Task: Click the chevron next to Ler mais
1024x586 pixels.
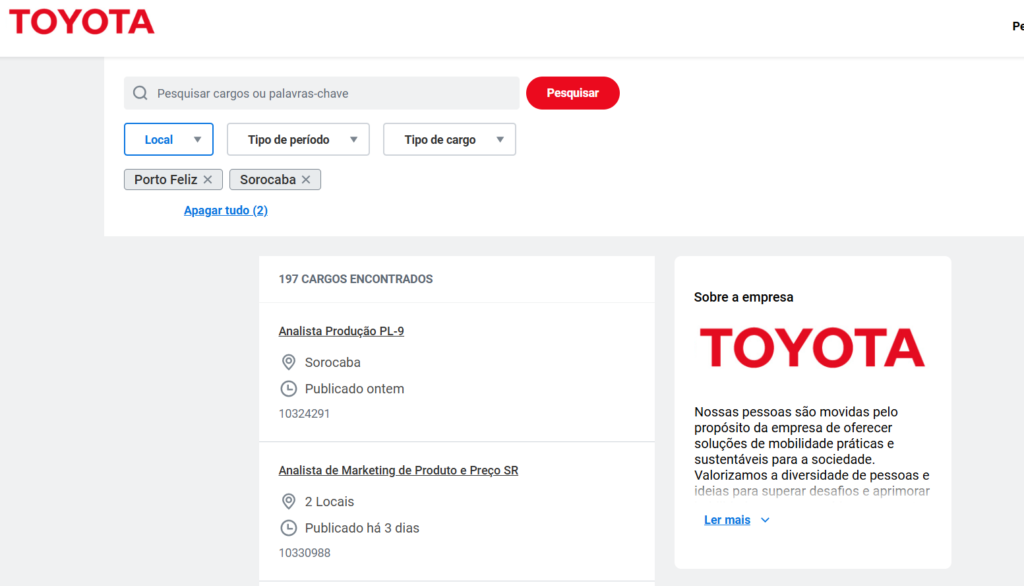Action: (765, 520)
